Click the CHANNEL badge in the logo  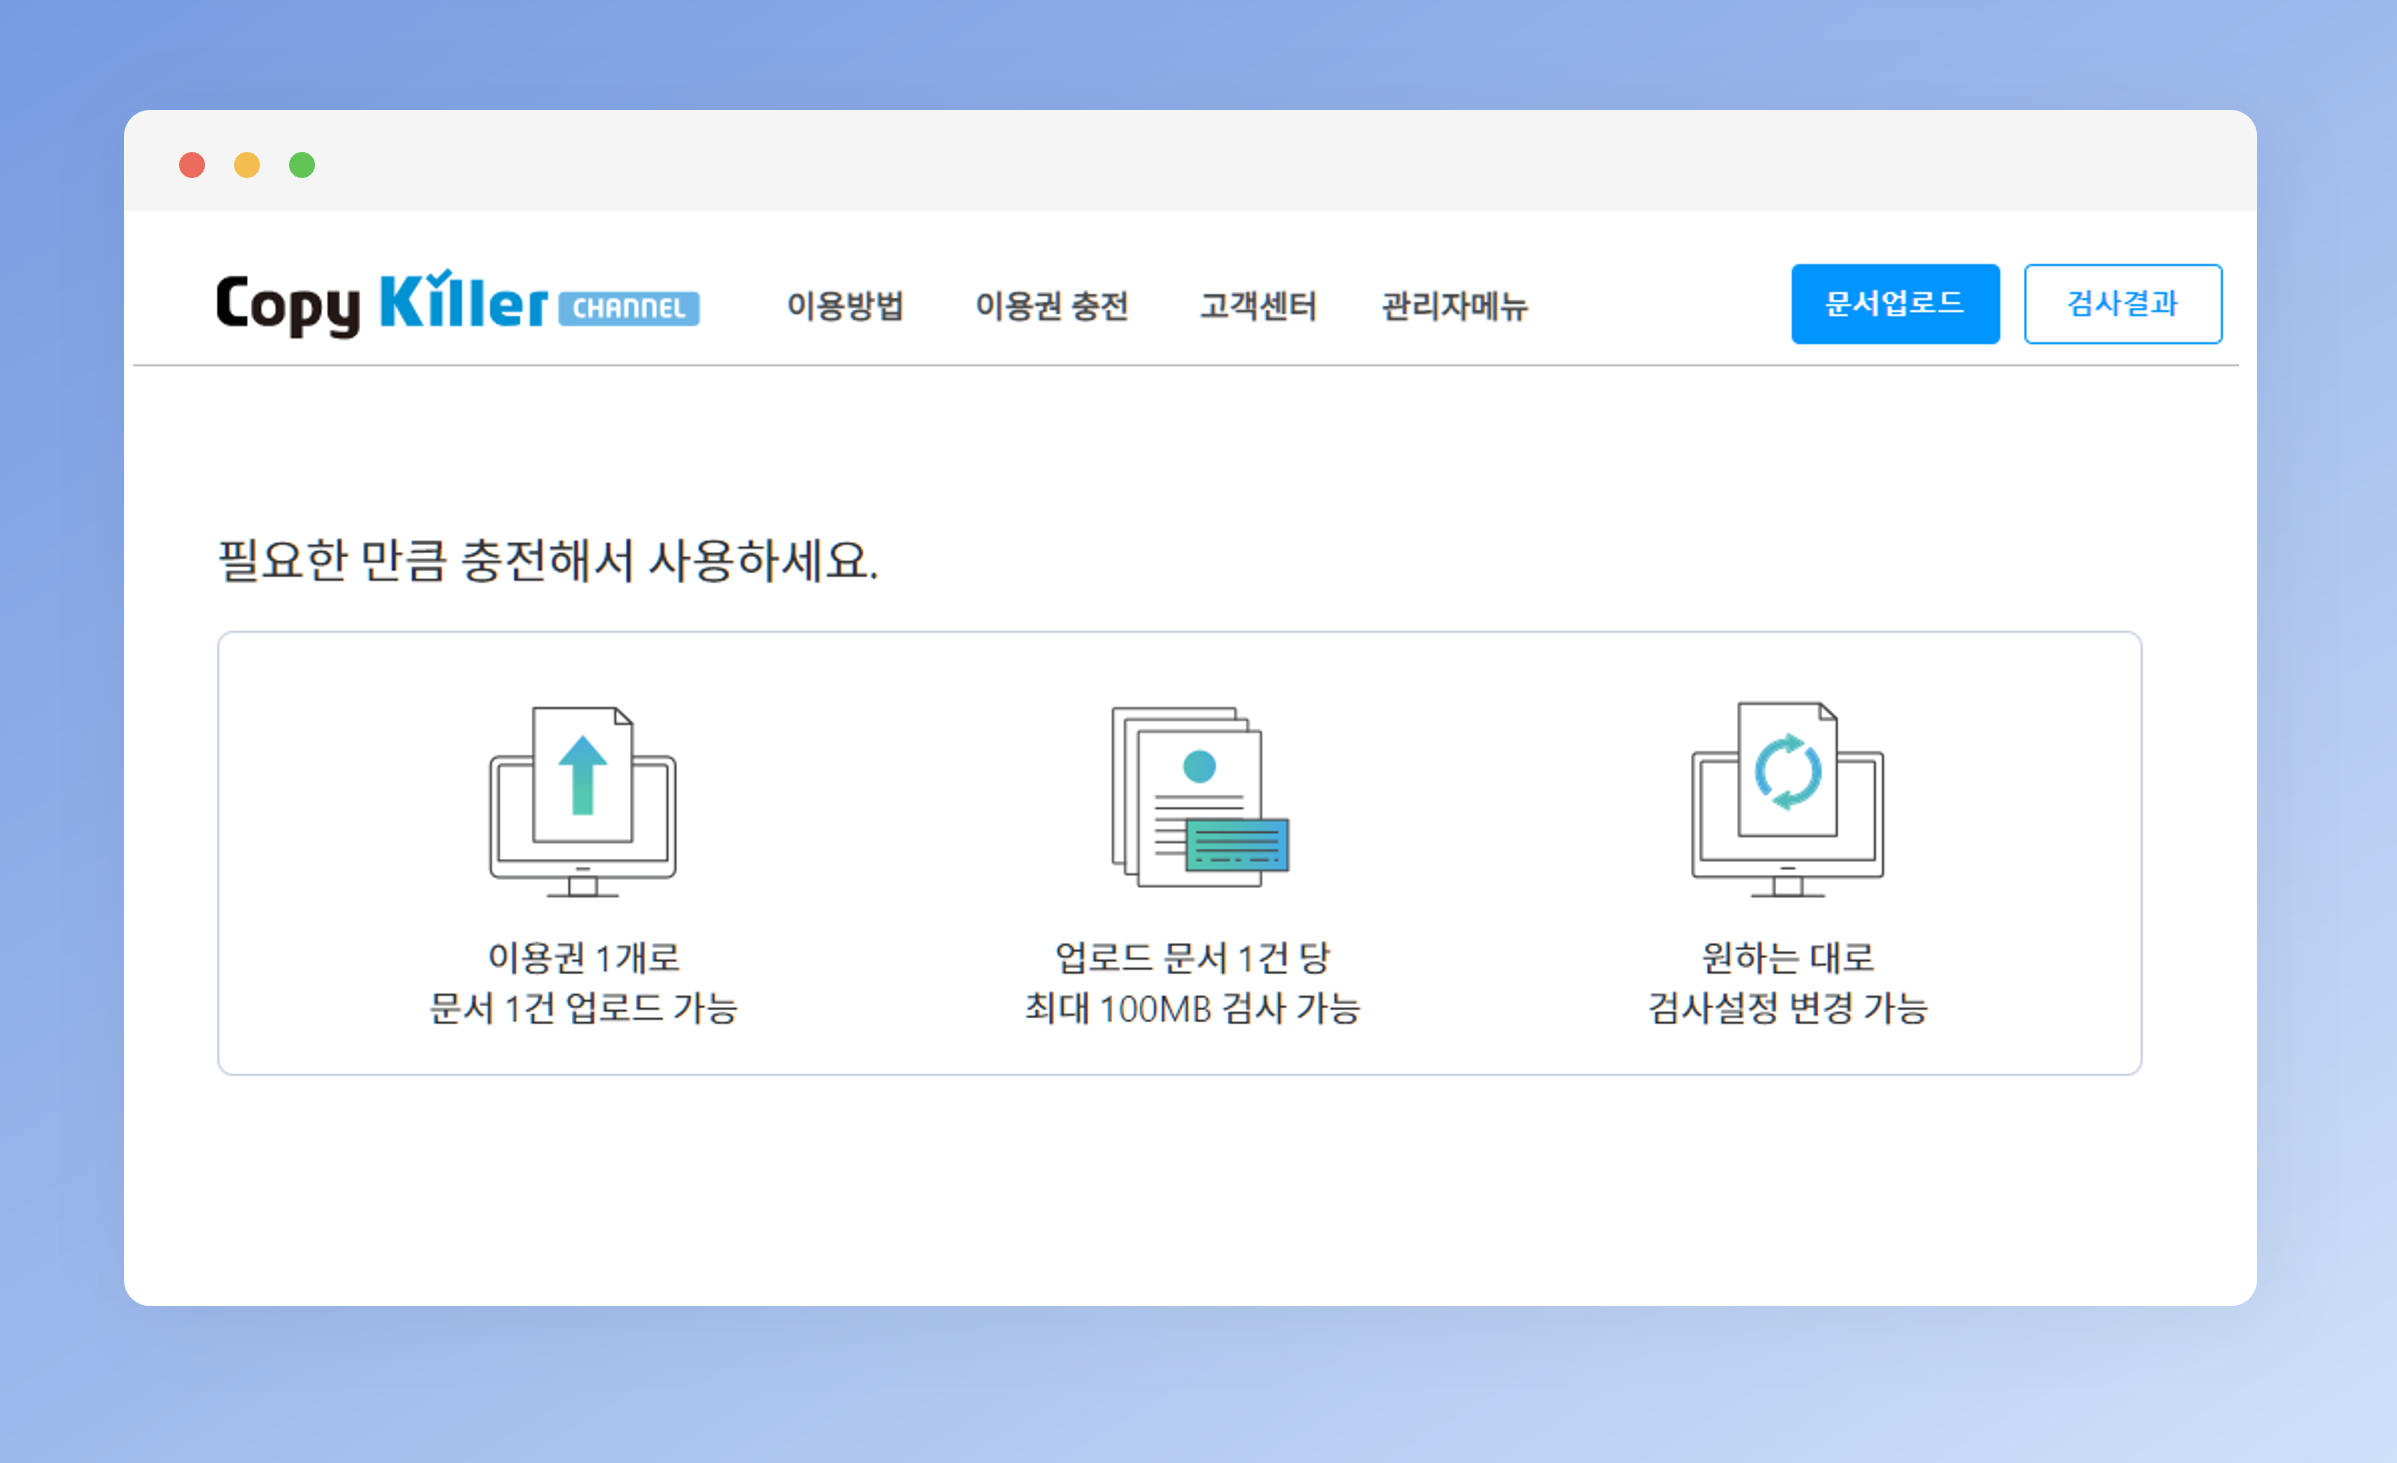[x=628, y=308]
